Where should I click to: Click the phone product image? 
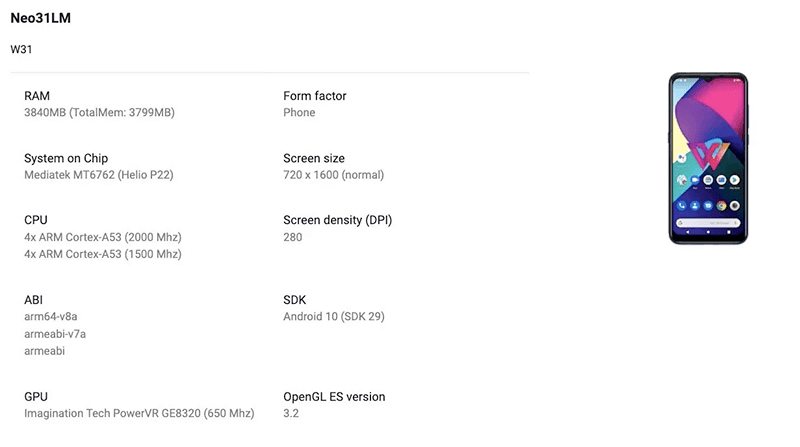(708, 158)
